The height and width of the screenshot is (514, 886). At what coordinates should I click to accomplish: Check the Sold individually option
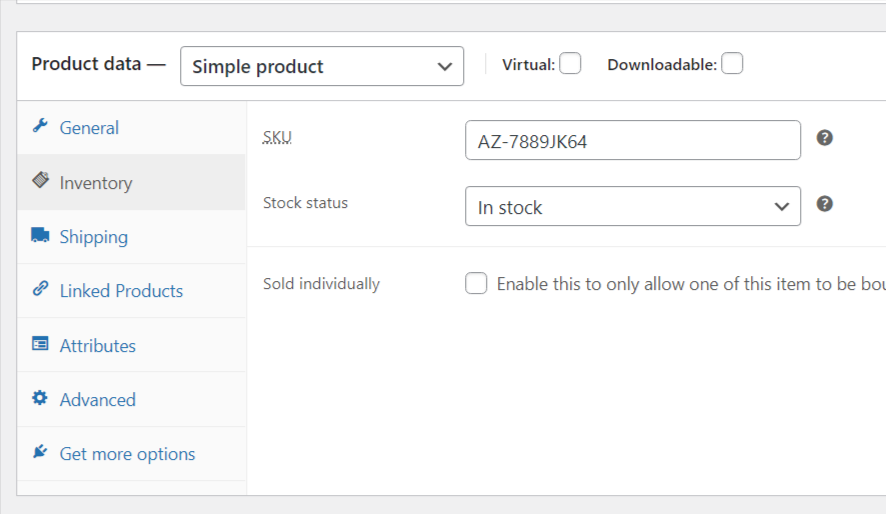tap(476, 283)
